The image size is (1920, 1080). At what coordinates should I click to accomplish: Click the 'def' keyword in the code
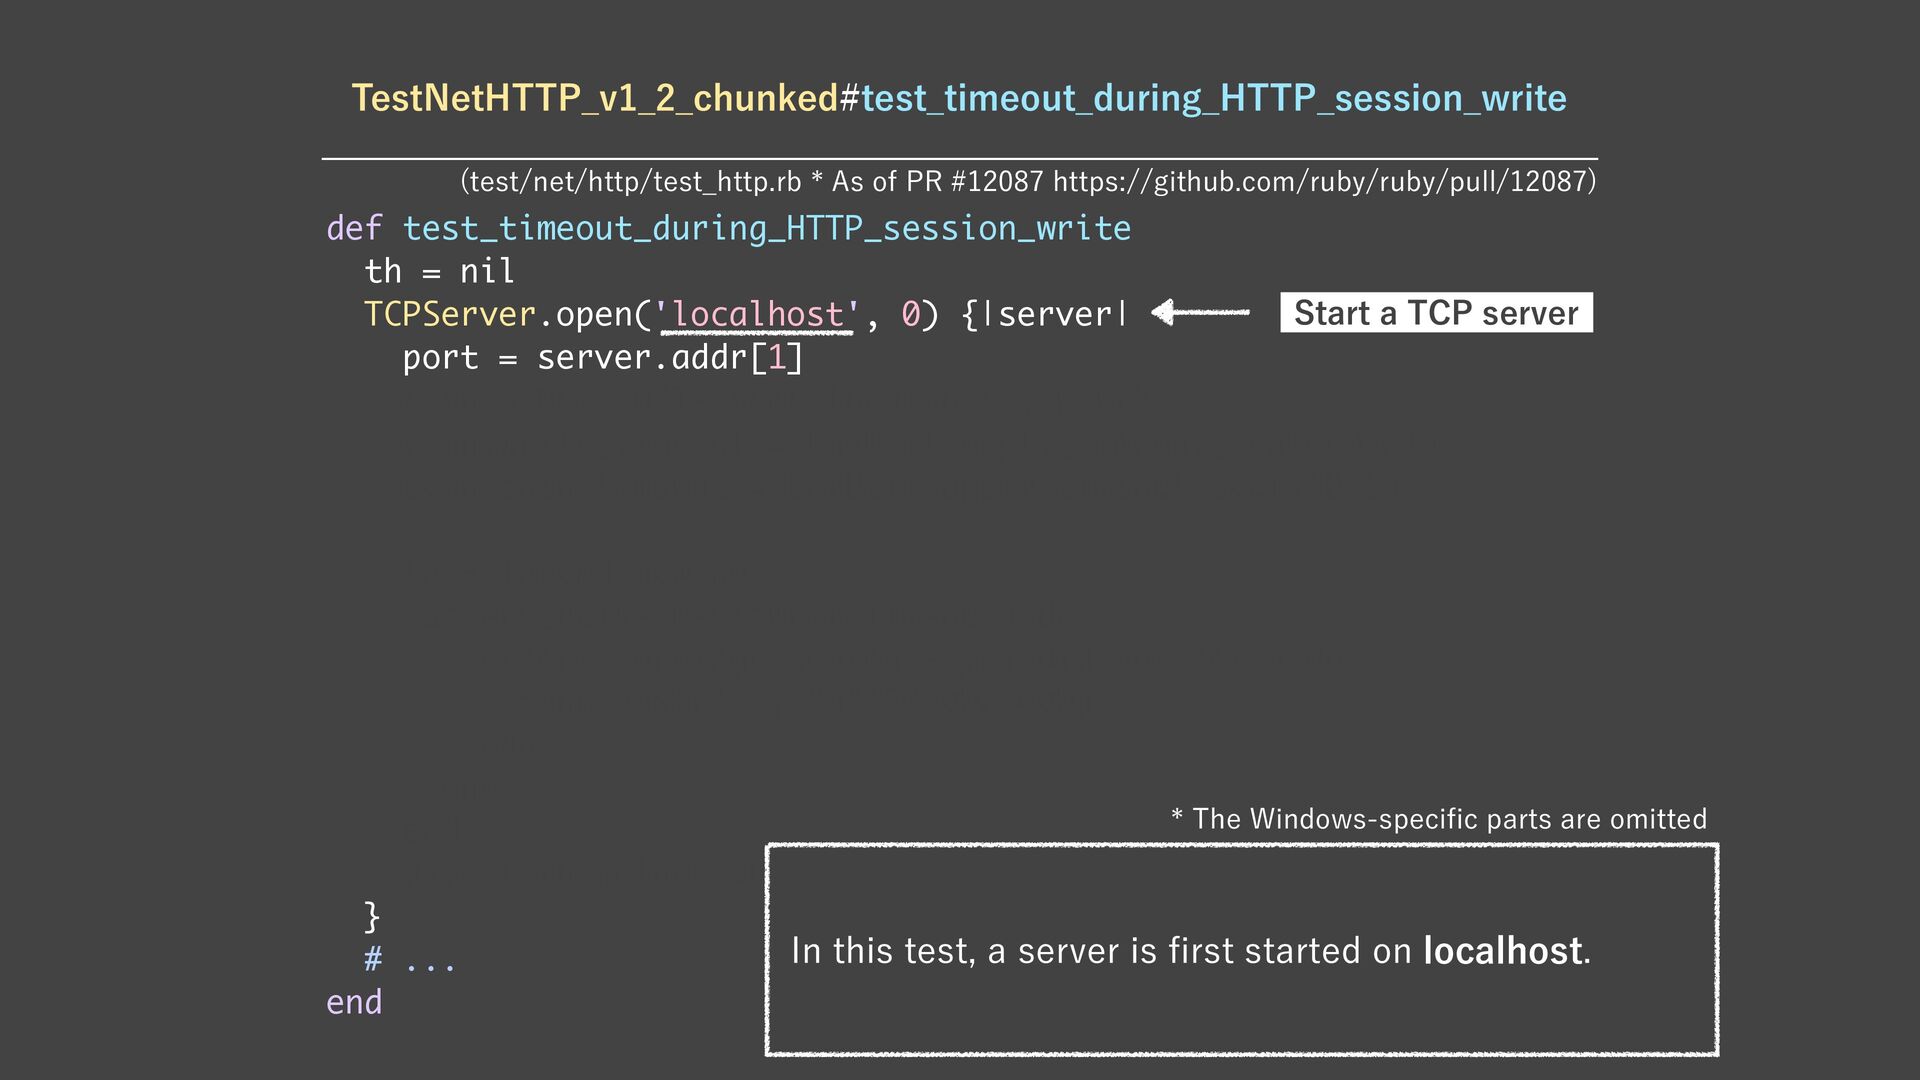[x=354, y=229]
